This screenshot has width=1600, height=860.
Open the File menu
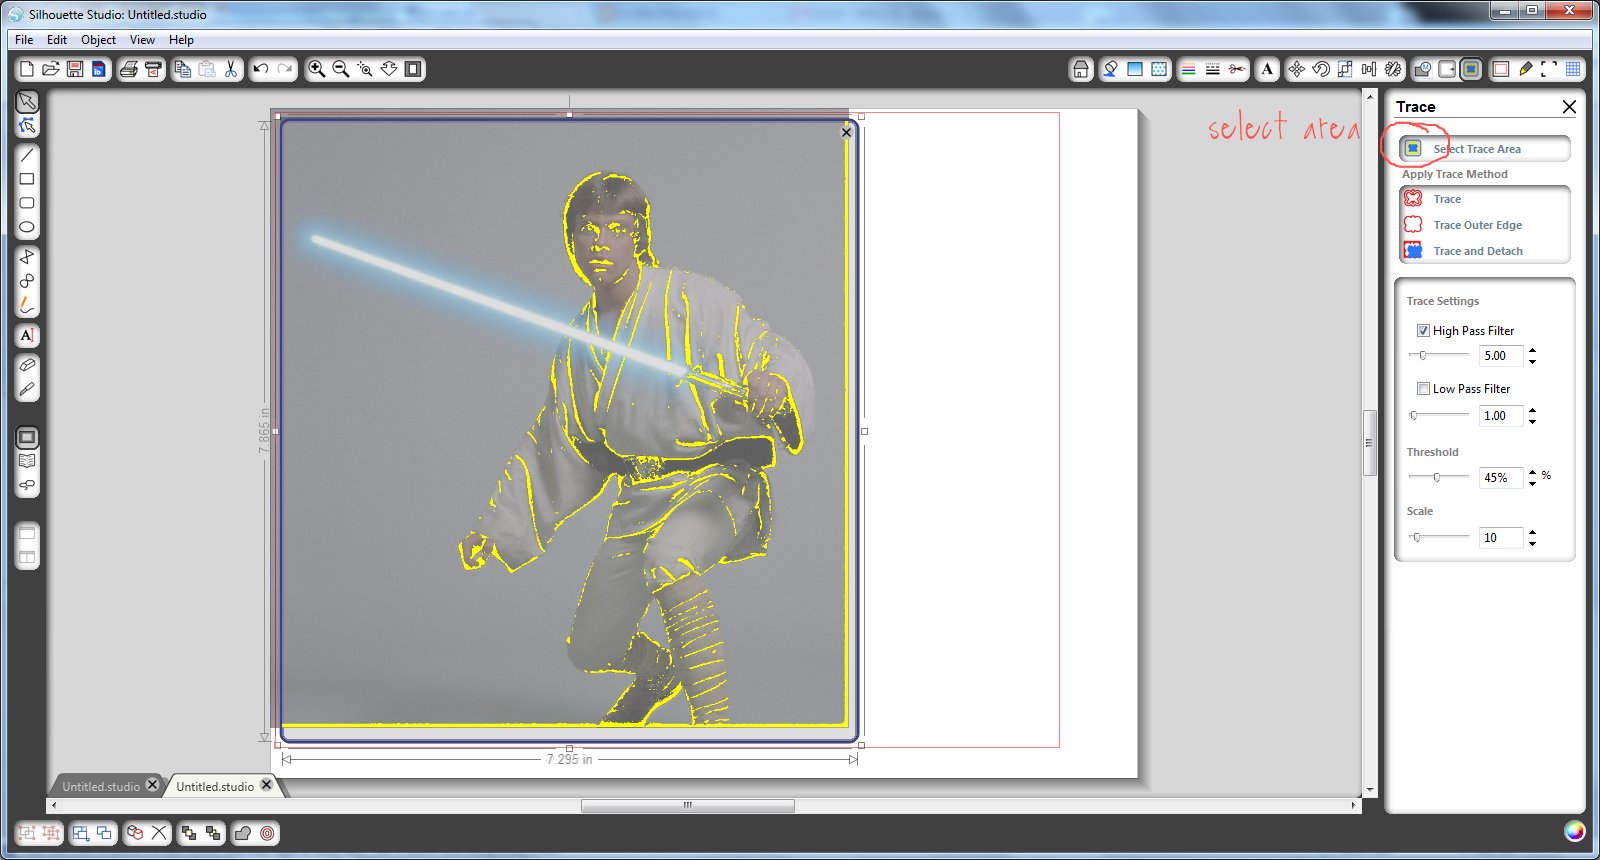[24, 40]
